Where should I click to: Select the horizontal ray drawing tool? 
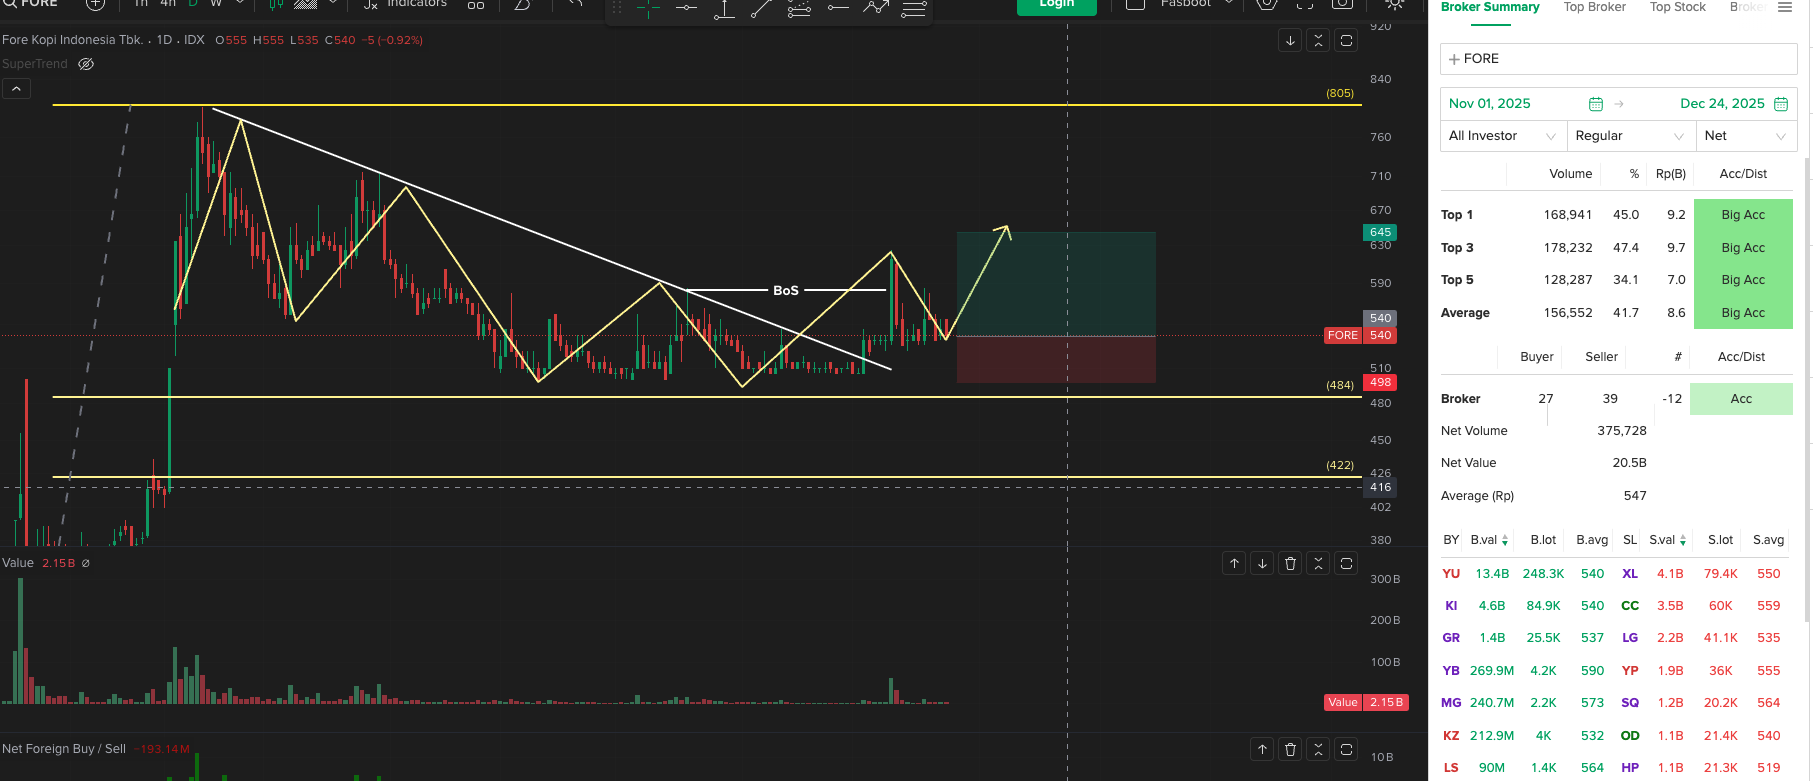click(x=838, y=8)
